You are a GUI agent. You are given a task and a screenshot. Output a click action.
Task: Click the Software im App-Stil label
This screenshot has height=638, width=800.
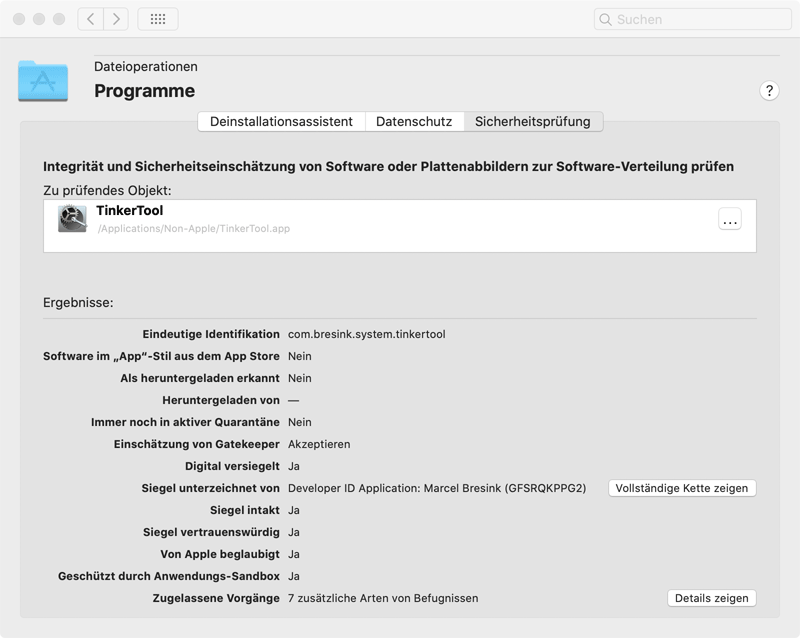(161, 356)
